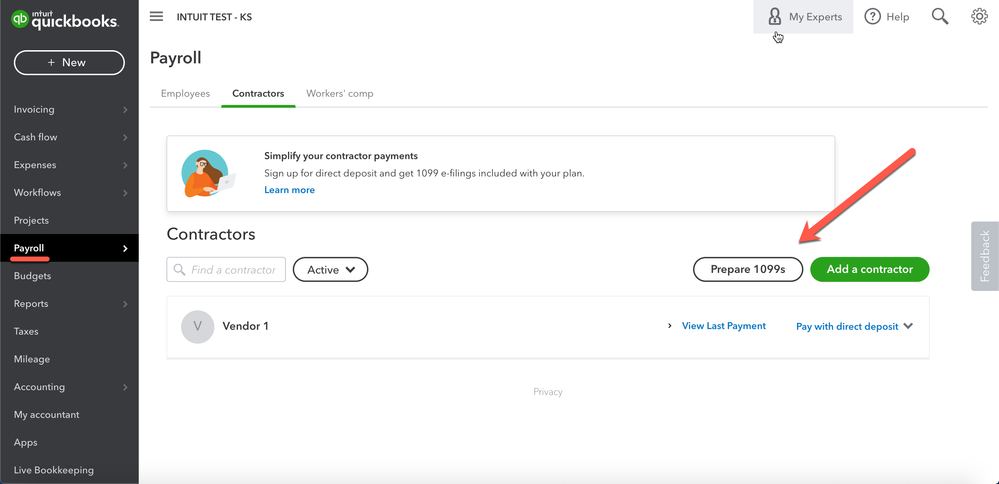This screenshot has width=999, height=484.
Task: Open the Active filter dropdown
Action: click(330, 269)
